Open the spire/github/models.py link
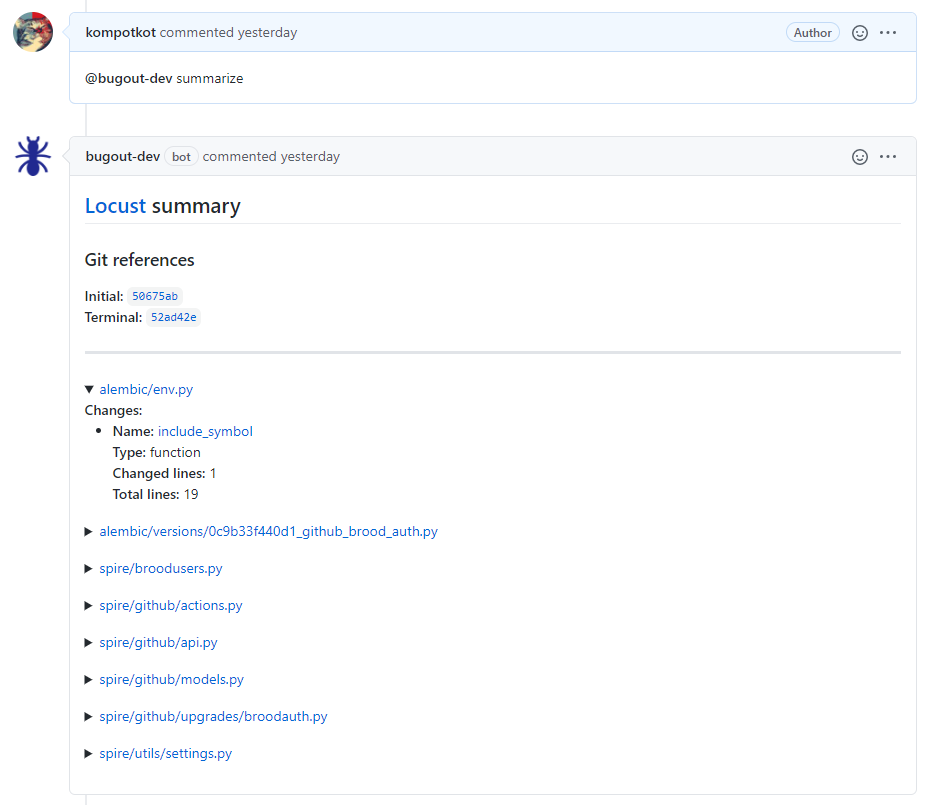 click(171, 679)
